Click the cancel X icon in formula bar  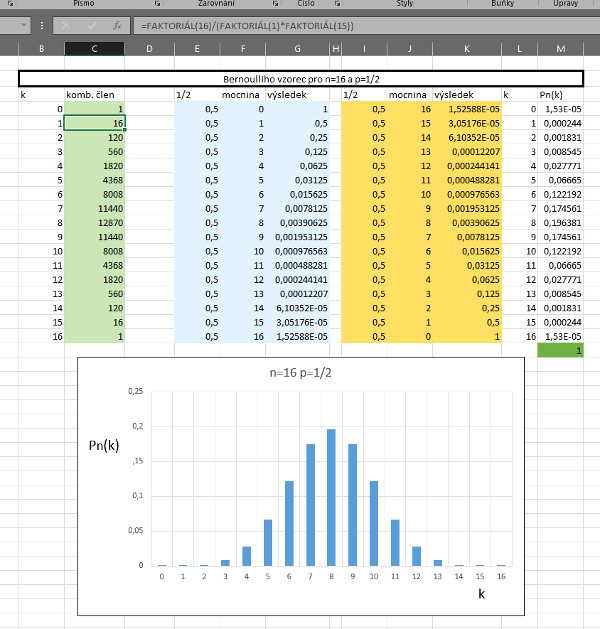[x=66, y=26]
